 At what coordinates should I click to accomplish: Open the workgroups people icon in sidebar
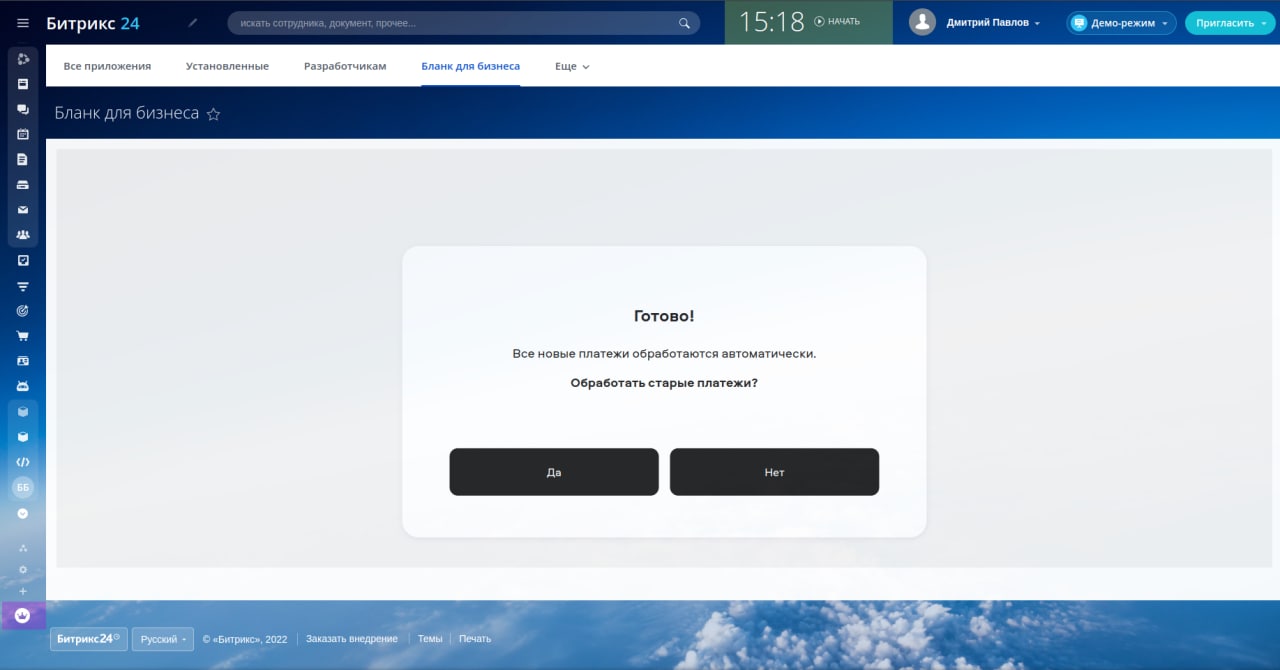[x=23, y=235]
